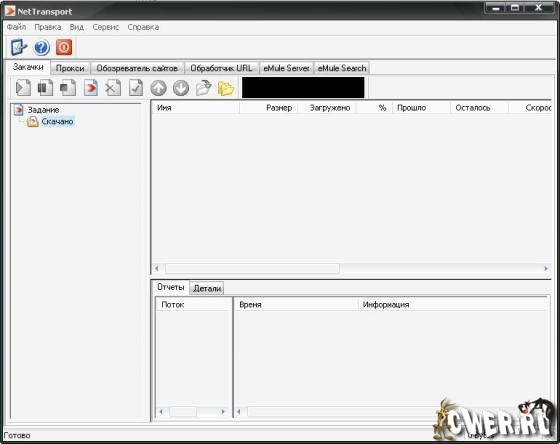The image size is (560, 444).
Task: Click the options/settings notepad toolbar icon
Action: pyautogui.click(x=19, y=48)
